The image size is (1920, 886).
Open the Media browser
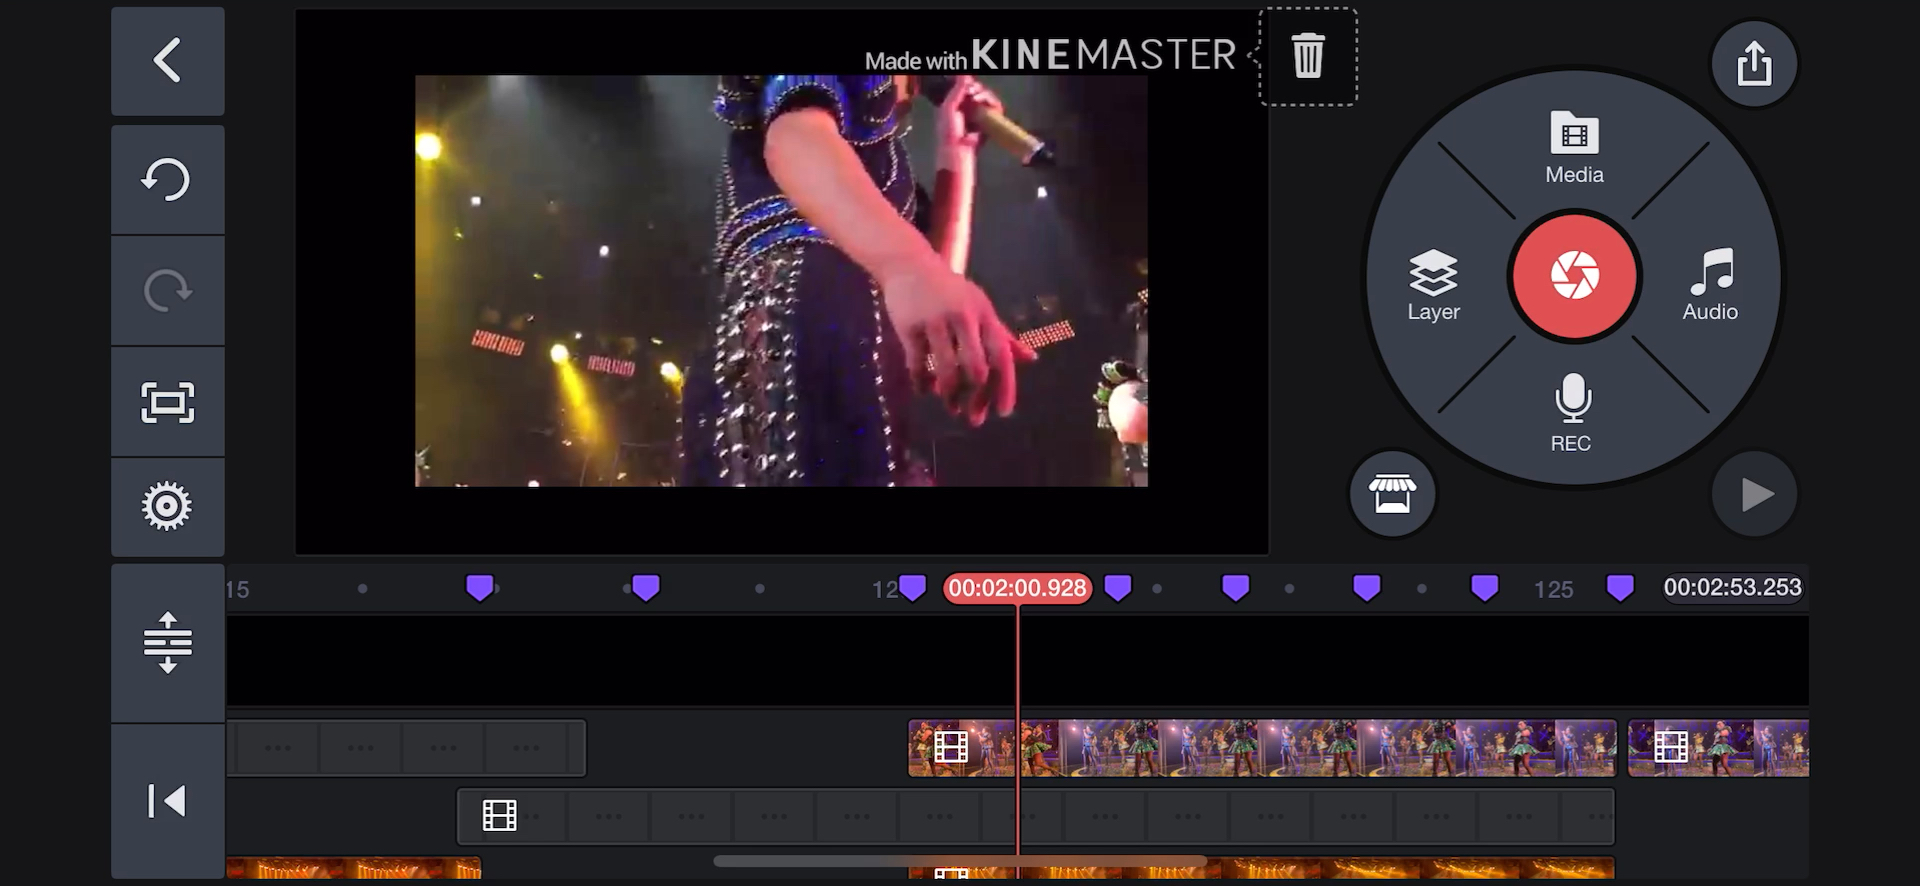pos(1574,148)
